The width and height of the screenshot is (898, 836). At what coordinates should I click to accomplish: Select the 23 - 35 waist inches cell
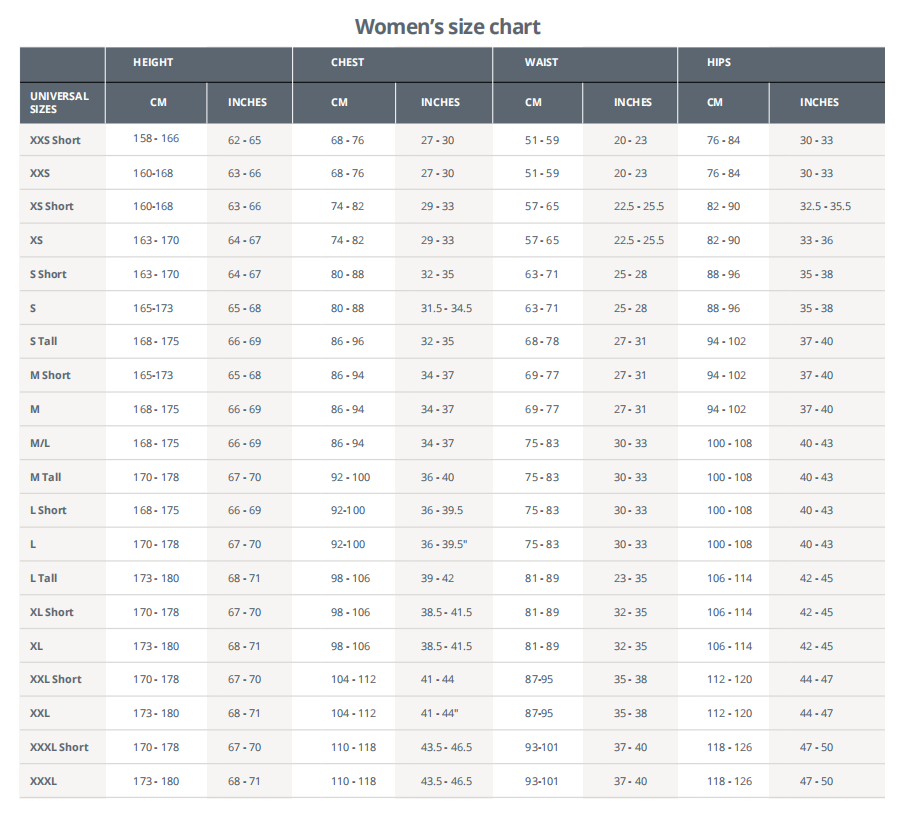(630, 578)
